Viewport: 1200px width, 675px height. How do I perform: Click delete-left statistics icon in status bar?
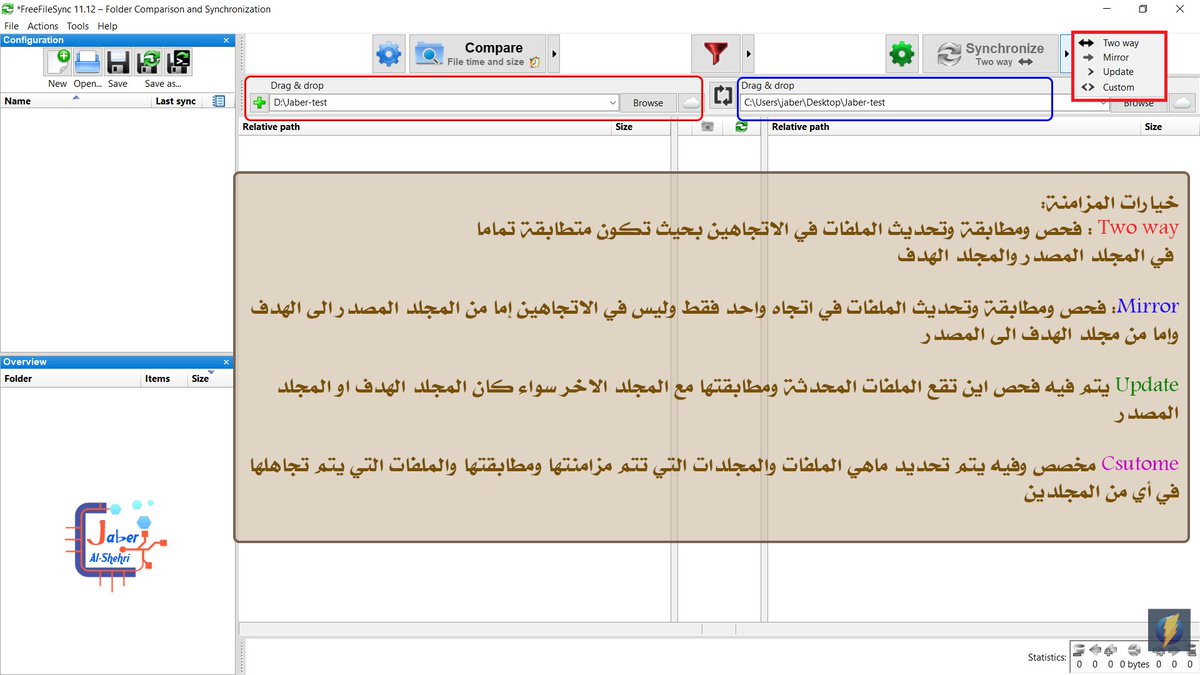(x=1078, y=650)
